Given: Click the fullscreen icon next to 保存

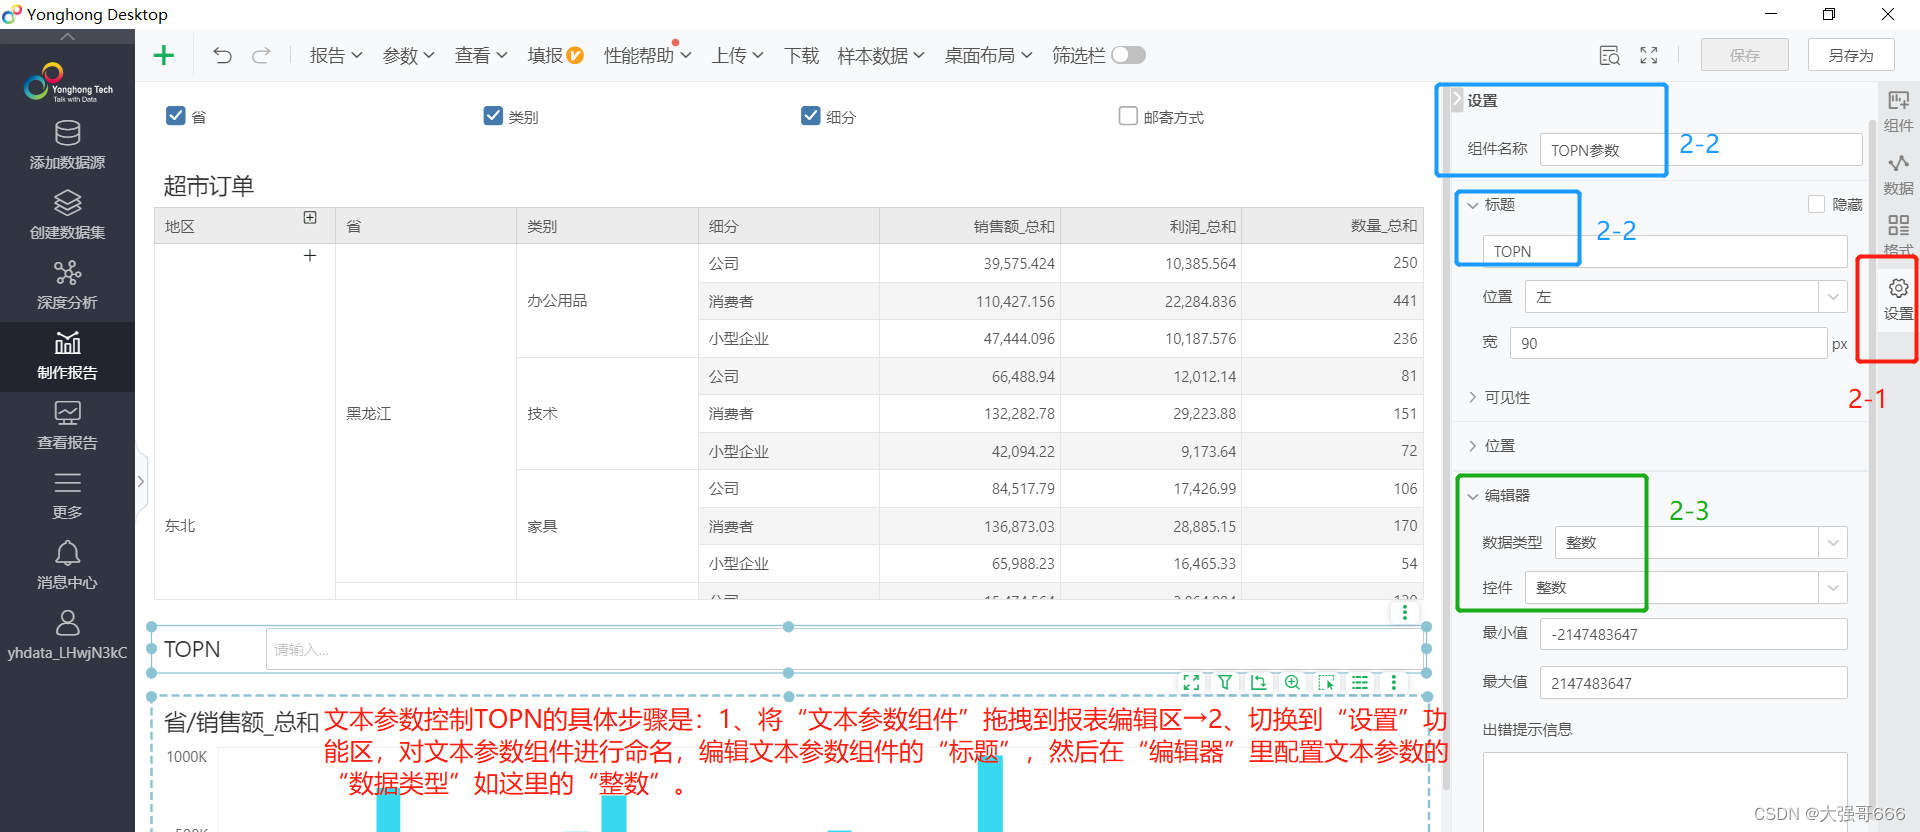Looking at the screenshot, I should [x=1649, y=56].
